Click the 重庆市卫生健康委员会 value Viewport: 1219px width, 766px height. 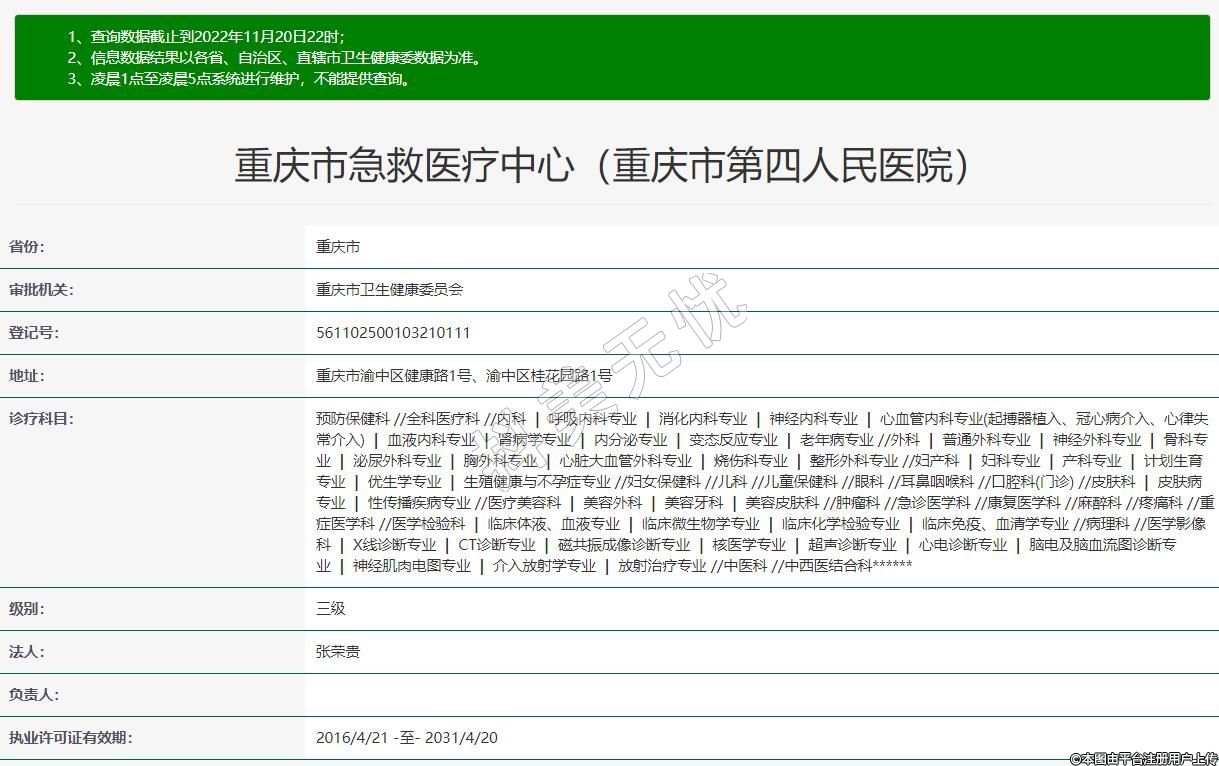390,290
